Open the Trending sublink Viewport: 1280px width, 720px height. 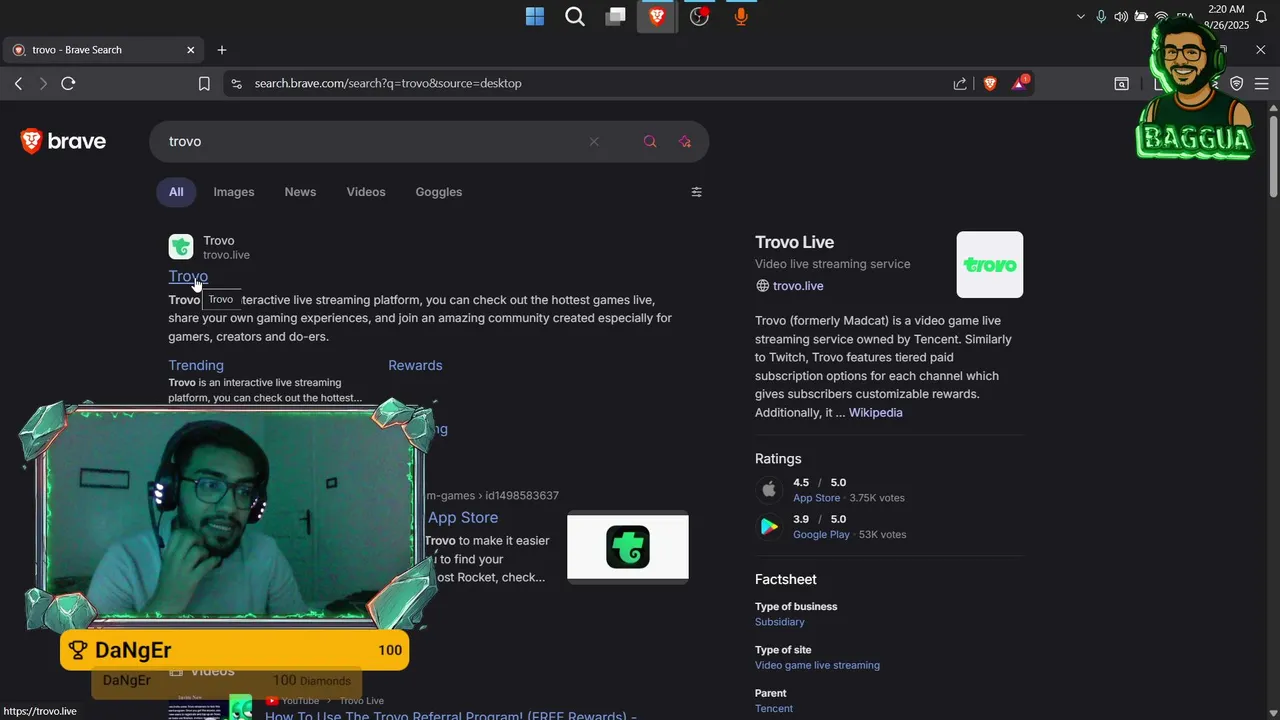point(196,365)
